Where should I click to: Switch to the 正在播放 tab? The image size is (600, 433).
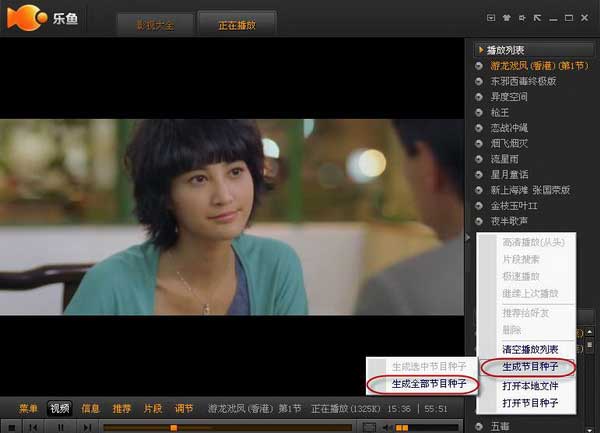tap(237, 25)
